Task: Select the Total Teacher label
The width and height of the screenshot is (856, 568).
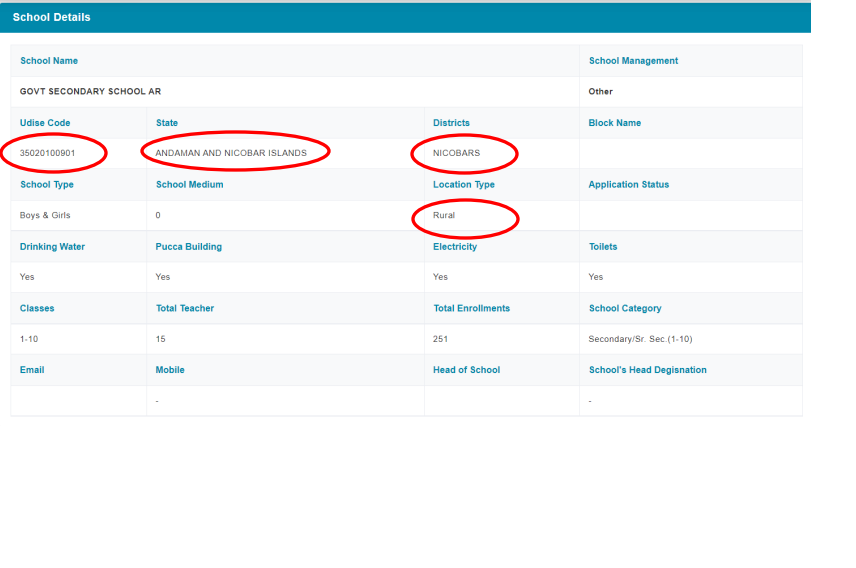Action: (x=185, y=309)
